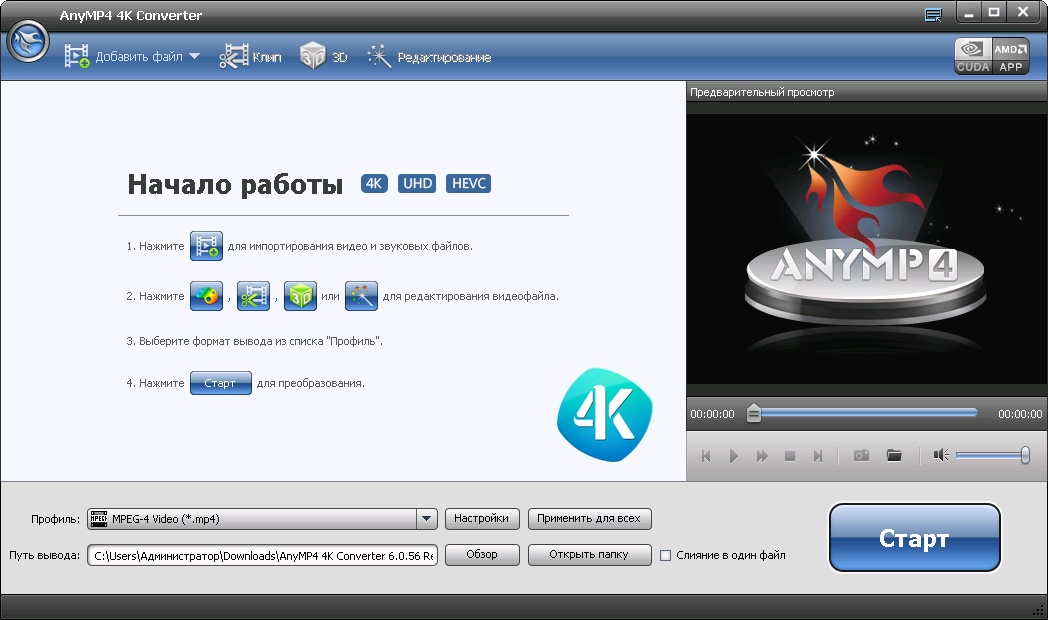1048x620 pixels.
Task: Click the 3D icon in step 2
Action: [x=301, y=296]
